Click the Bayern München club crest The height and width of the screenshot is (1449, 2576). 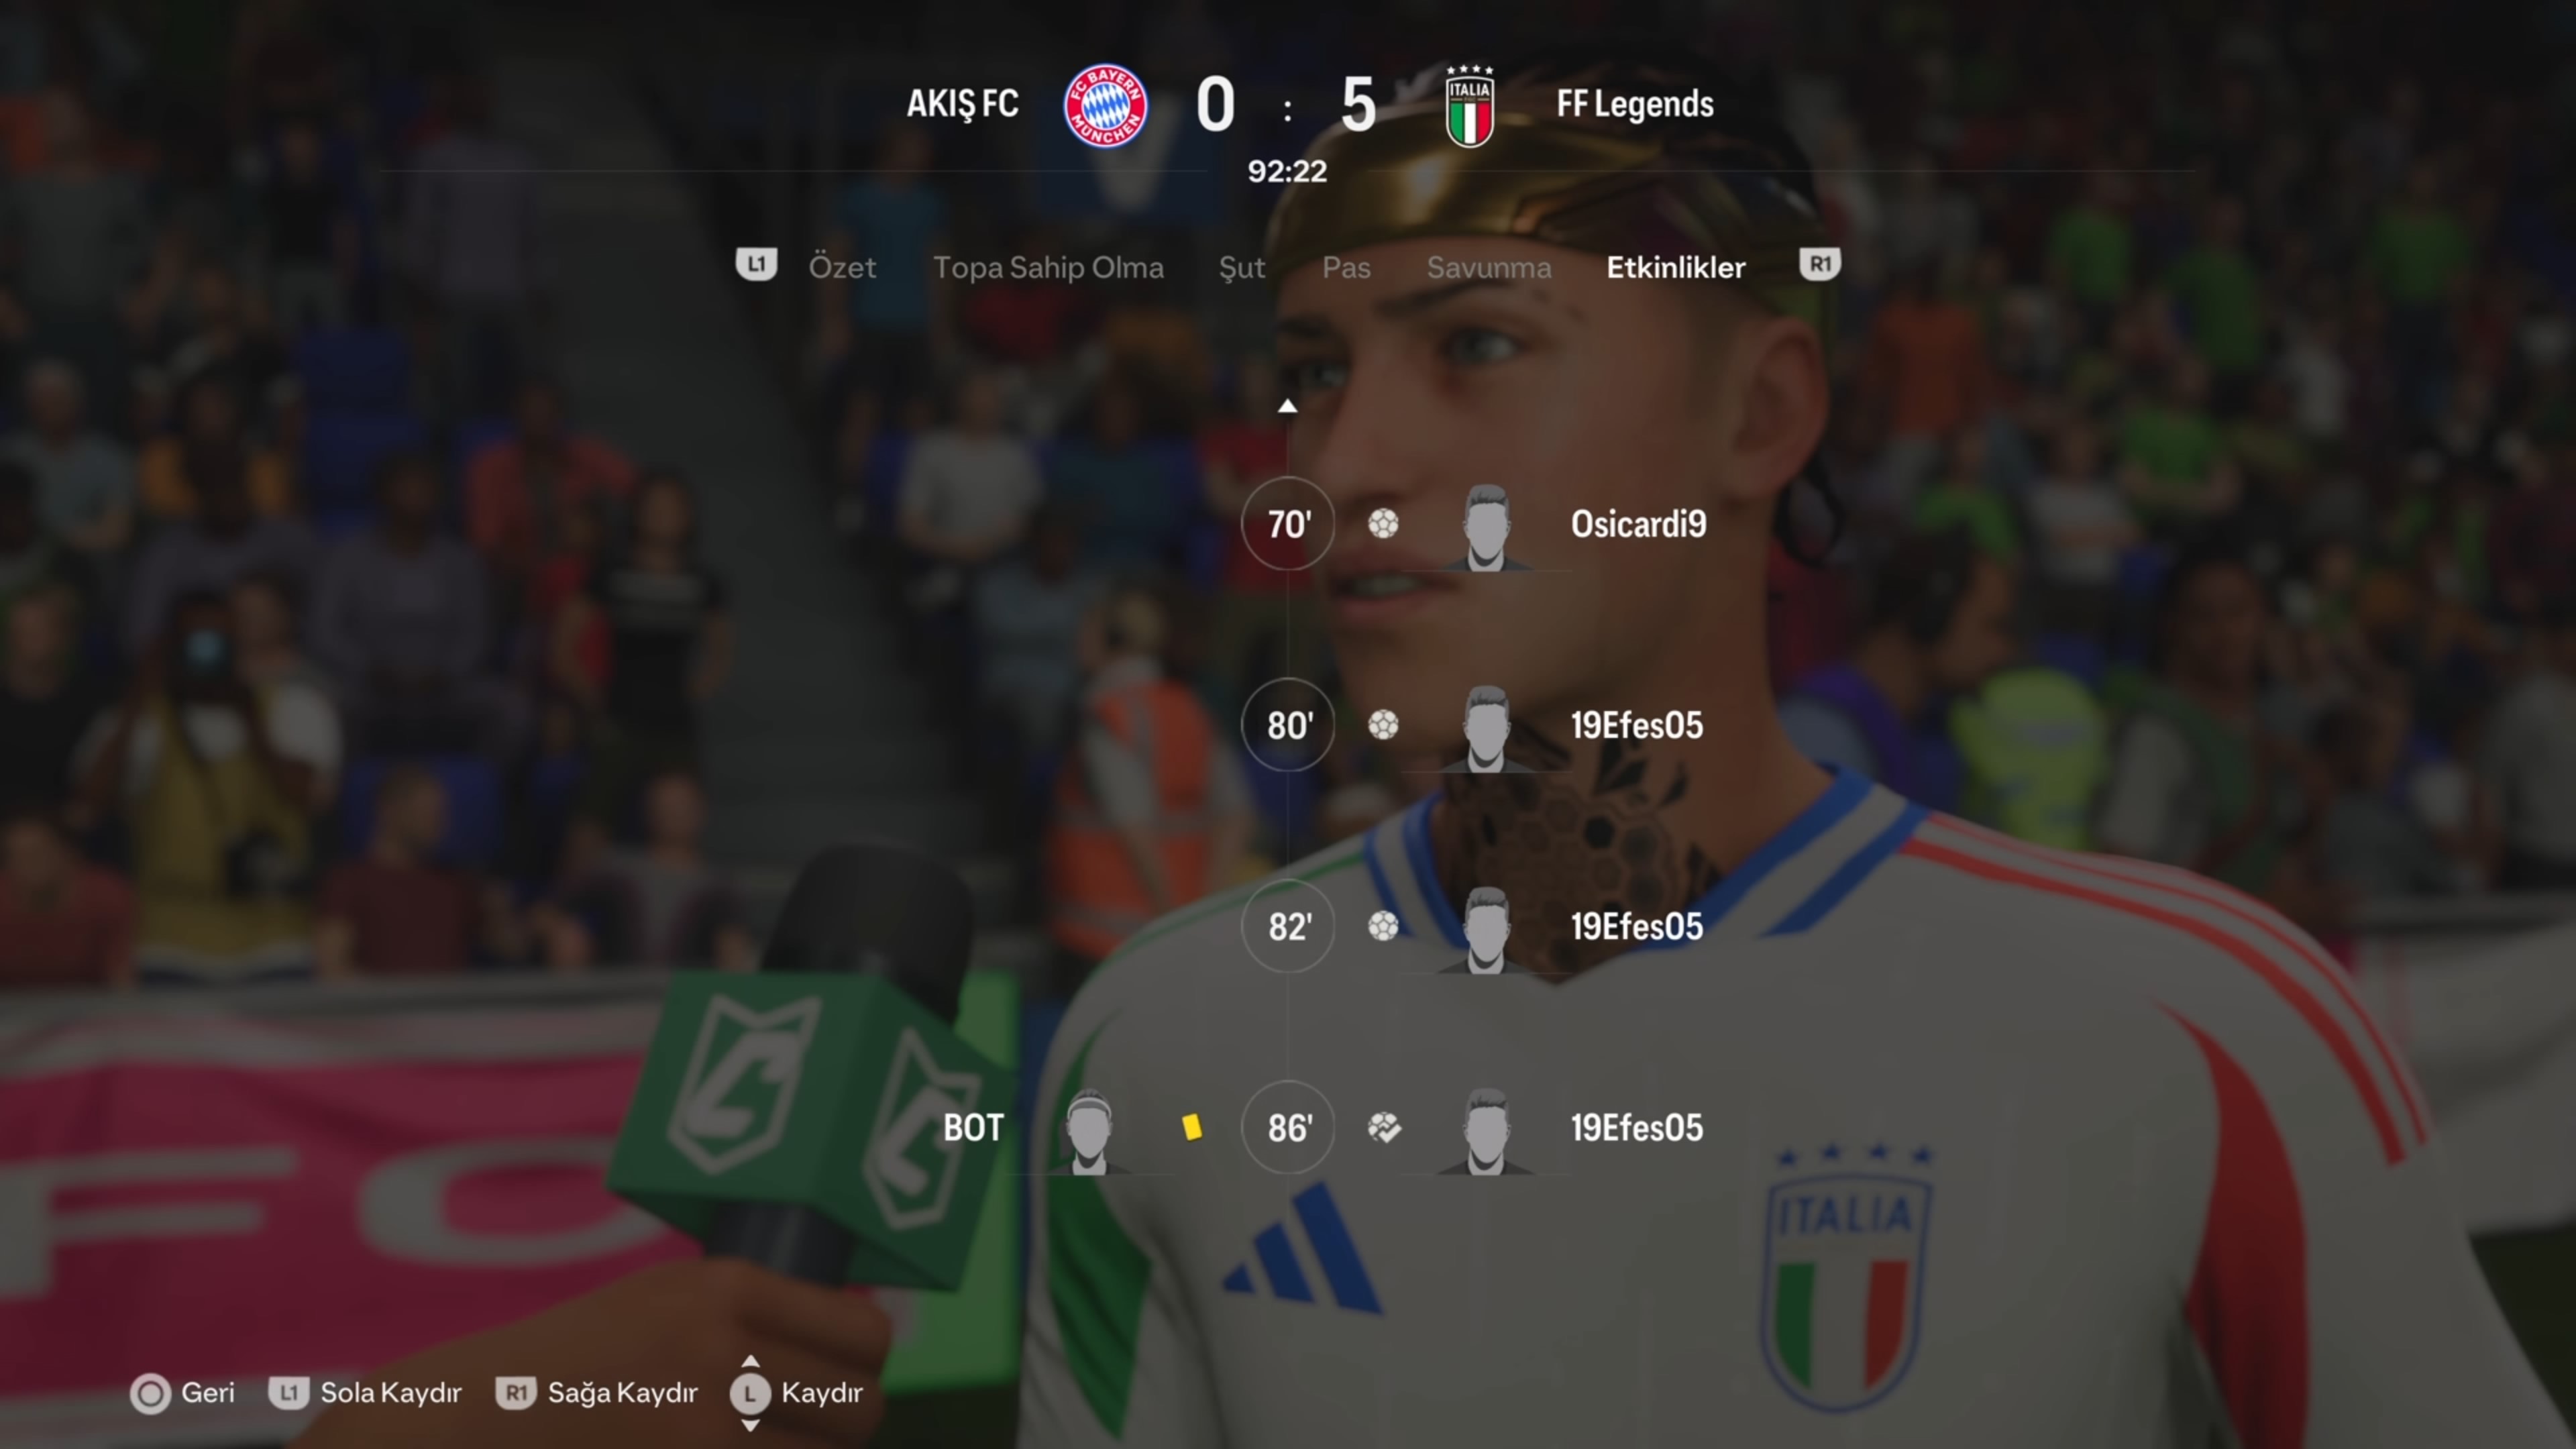click(x=1105, y=105)
